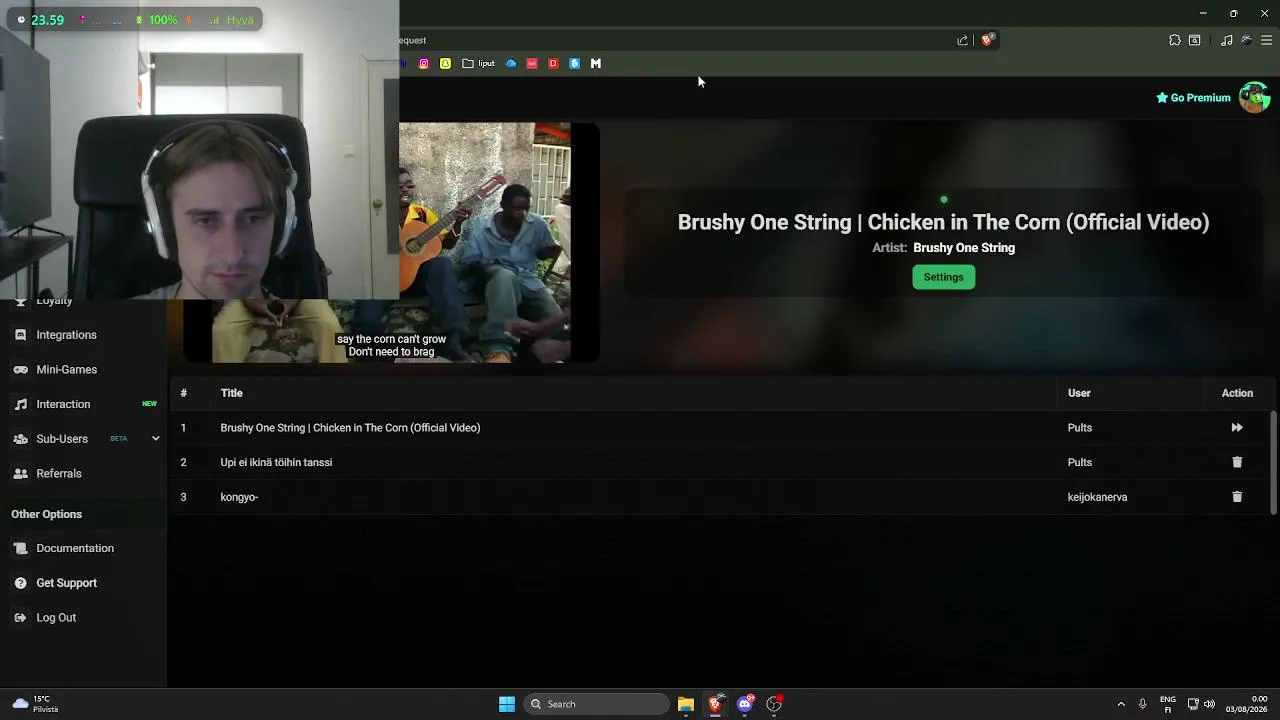Click the green Settings button
The width and height of the screenshot is (1280, 720).
click(944, 277)
